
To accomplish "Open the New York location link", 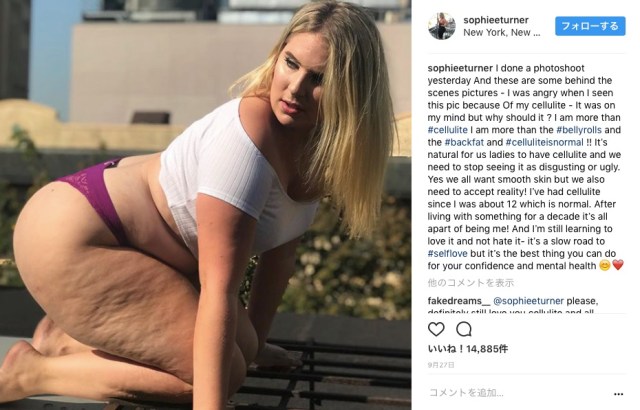I will (x=502, y=33).
